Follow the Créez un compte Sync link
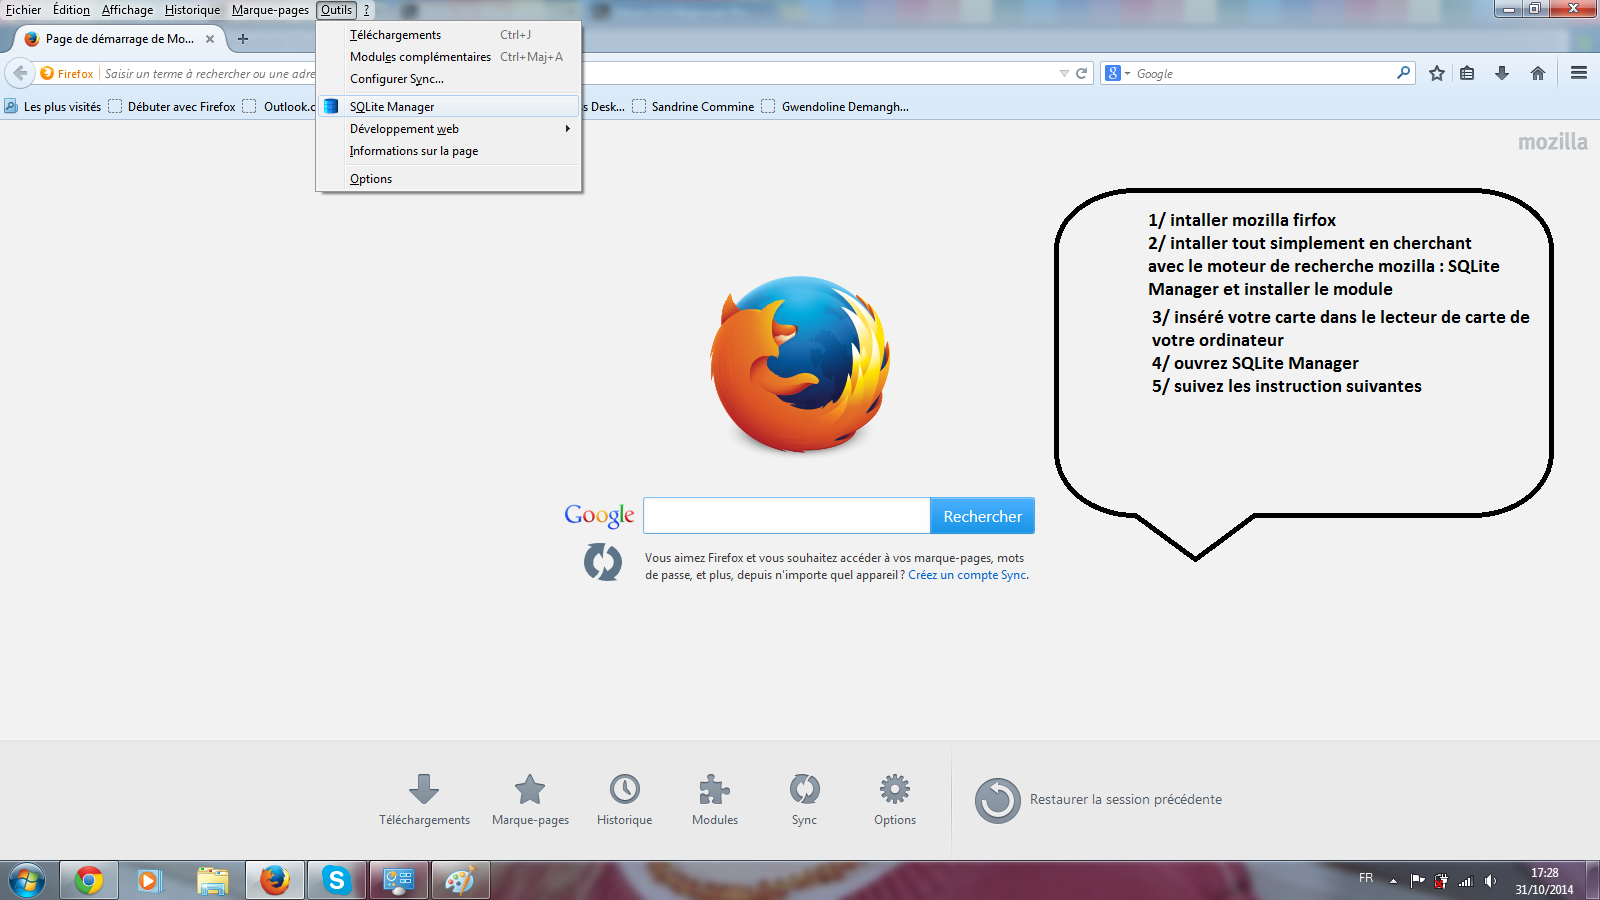1600x900 pixels. 967,575
